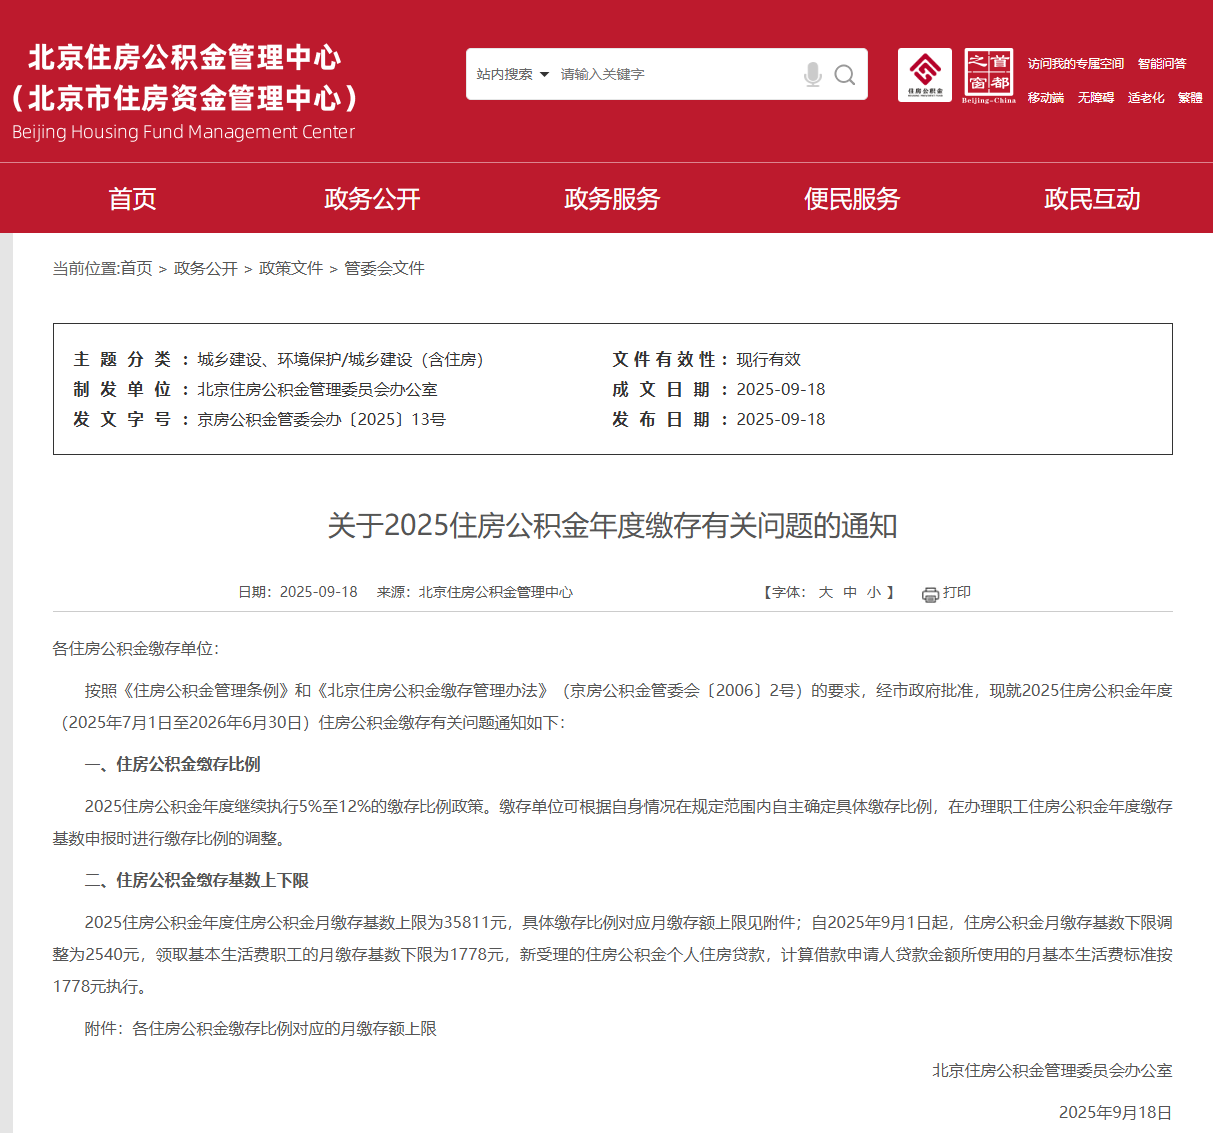This screenshot has width=1213, height=1133.
Task: Switch to 无障碍 accessibility mode
Action: pyautogui.click(x=1096, y=98)
